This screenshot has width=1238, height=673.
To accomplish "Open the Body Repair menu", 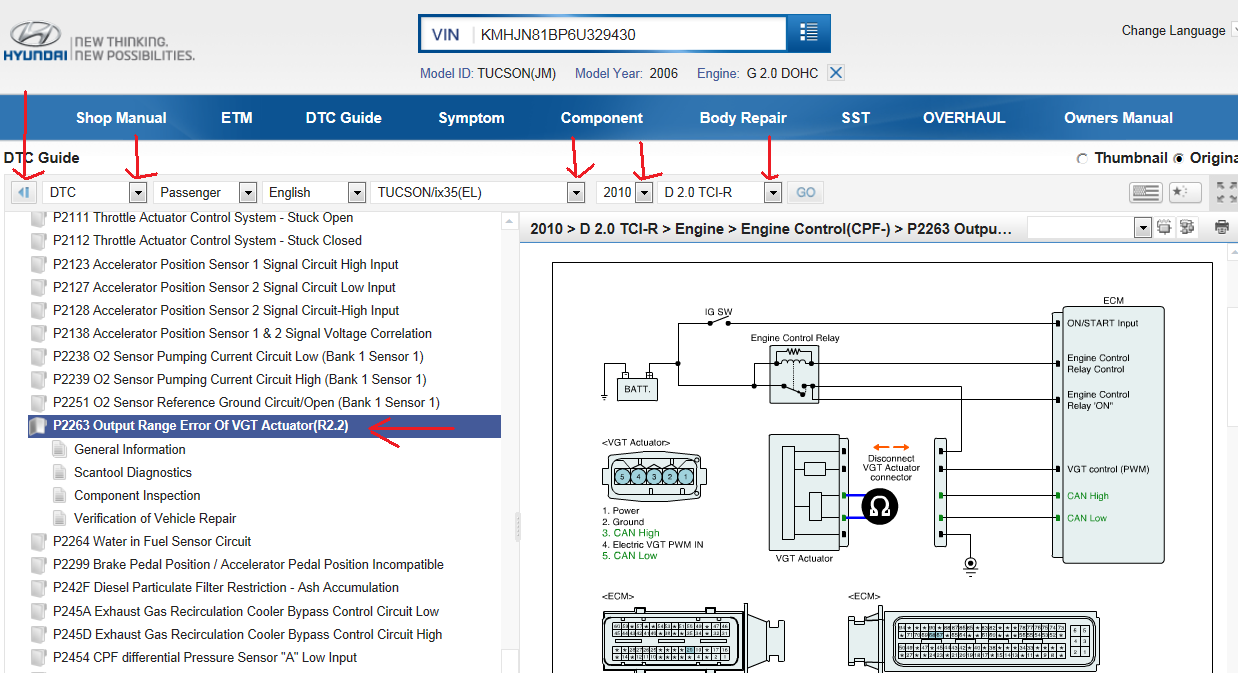I will coord(743,118).
